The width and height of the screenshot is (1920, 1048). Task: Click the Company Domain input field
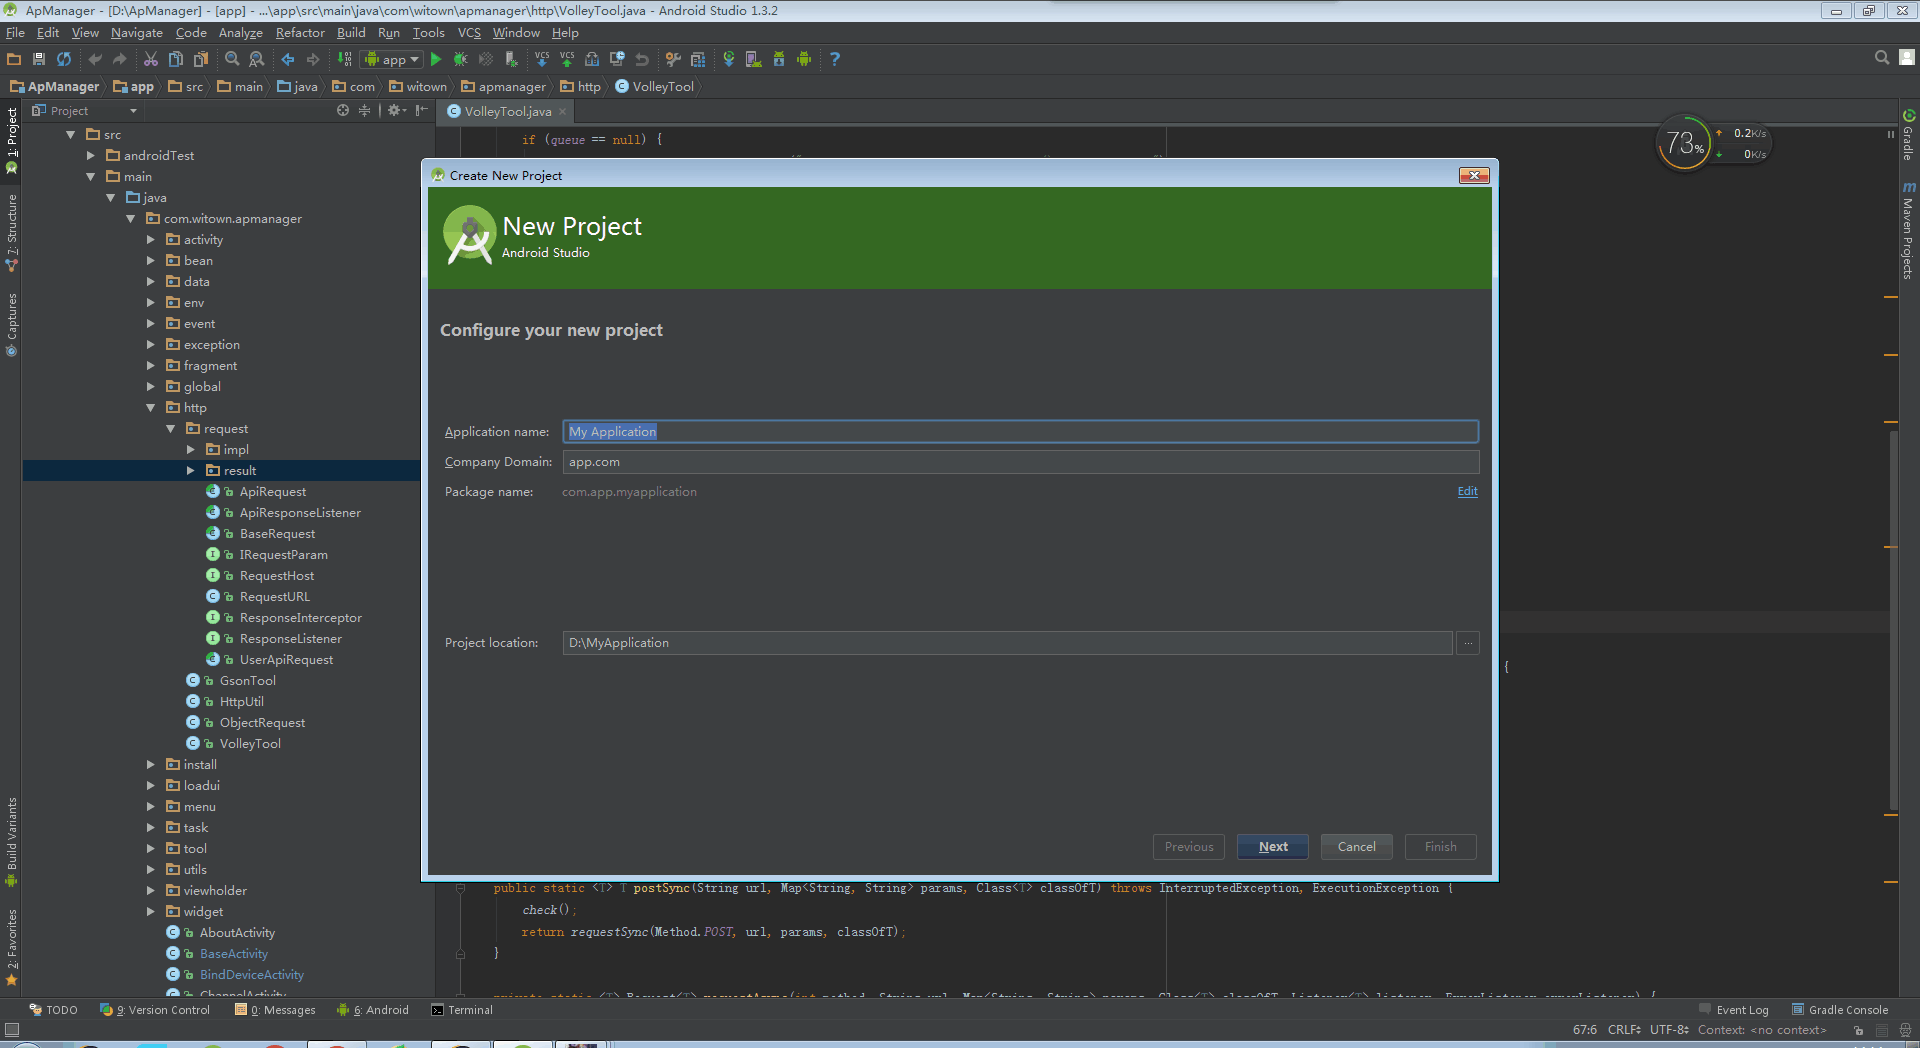point(1020,462)
